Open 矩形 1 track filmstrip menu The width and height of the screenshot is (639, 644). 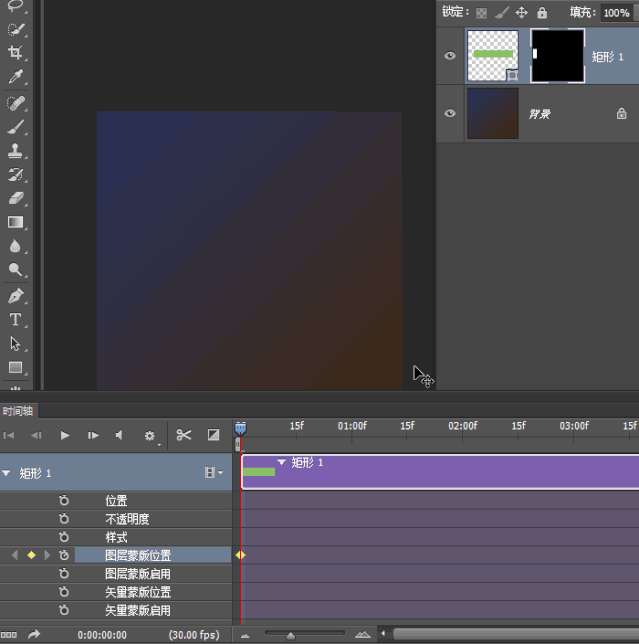214,473
